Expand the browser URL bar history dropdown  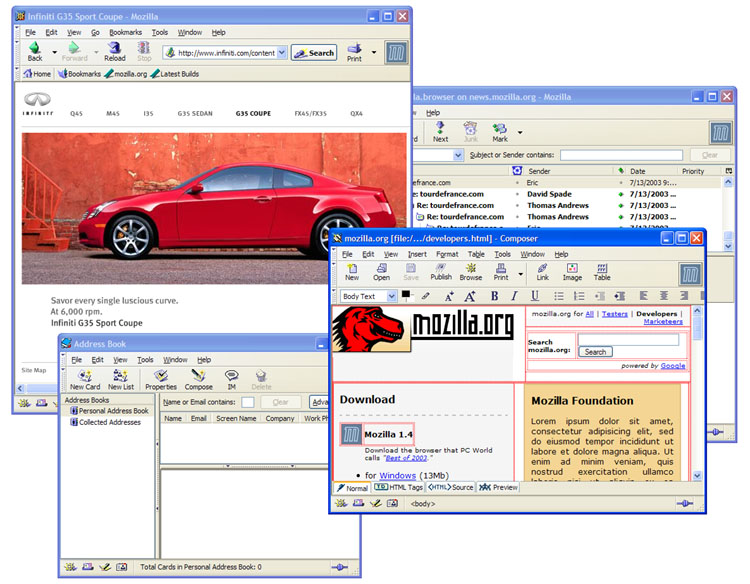point(281,53)
